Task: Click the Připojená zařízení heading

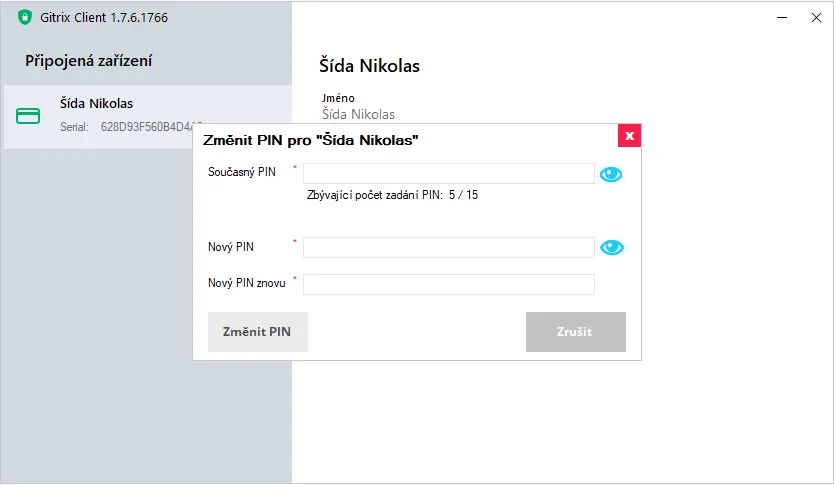Action: pos(89,61)
